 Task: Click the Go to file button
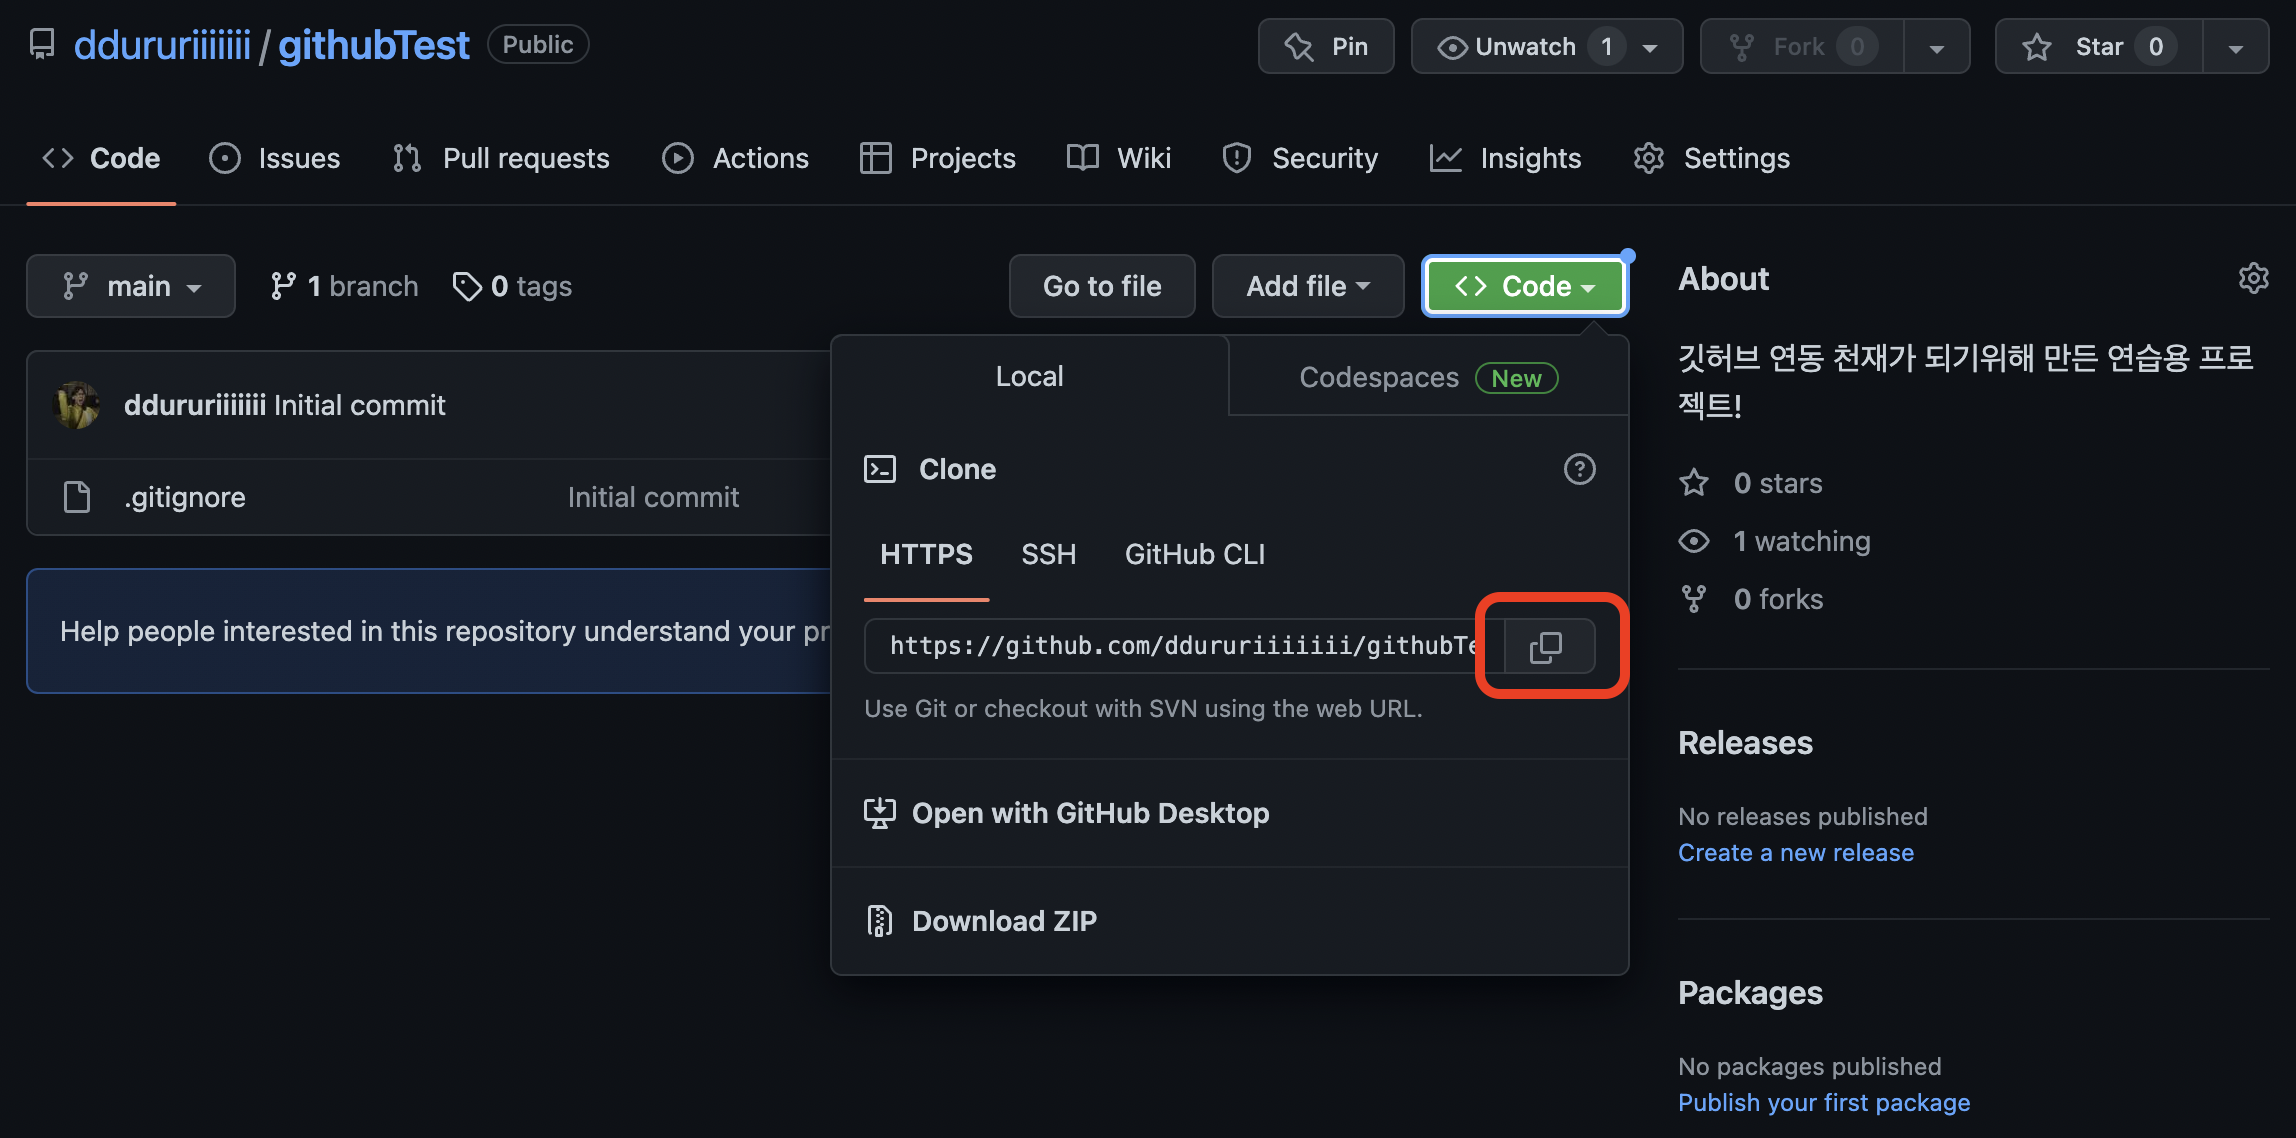pyautogui.click(x=1102, y=286)
